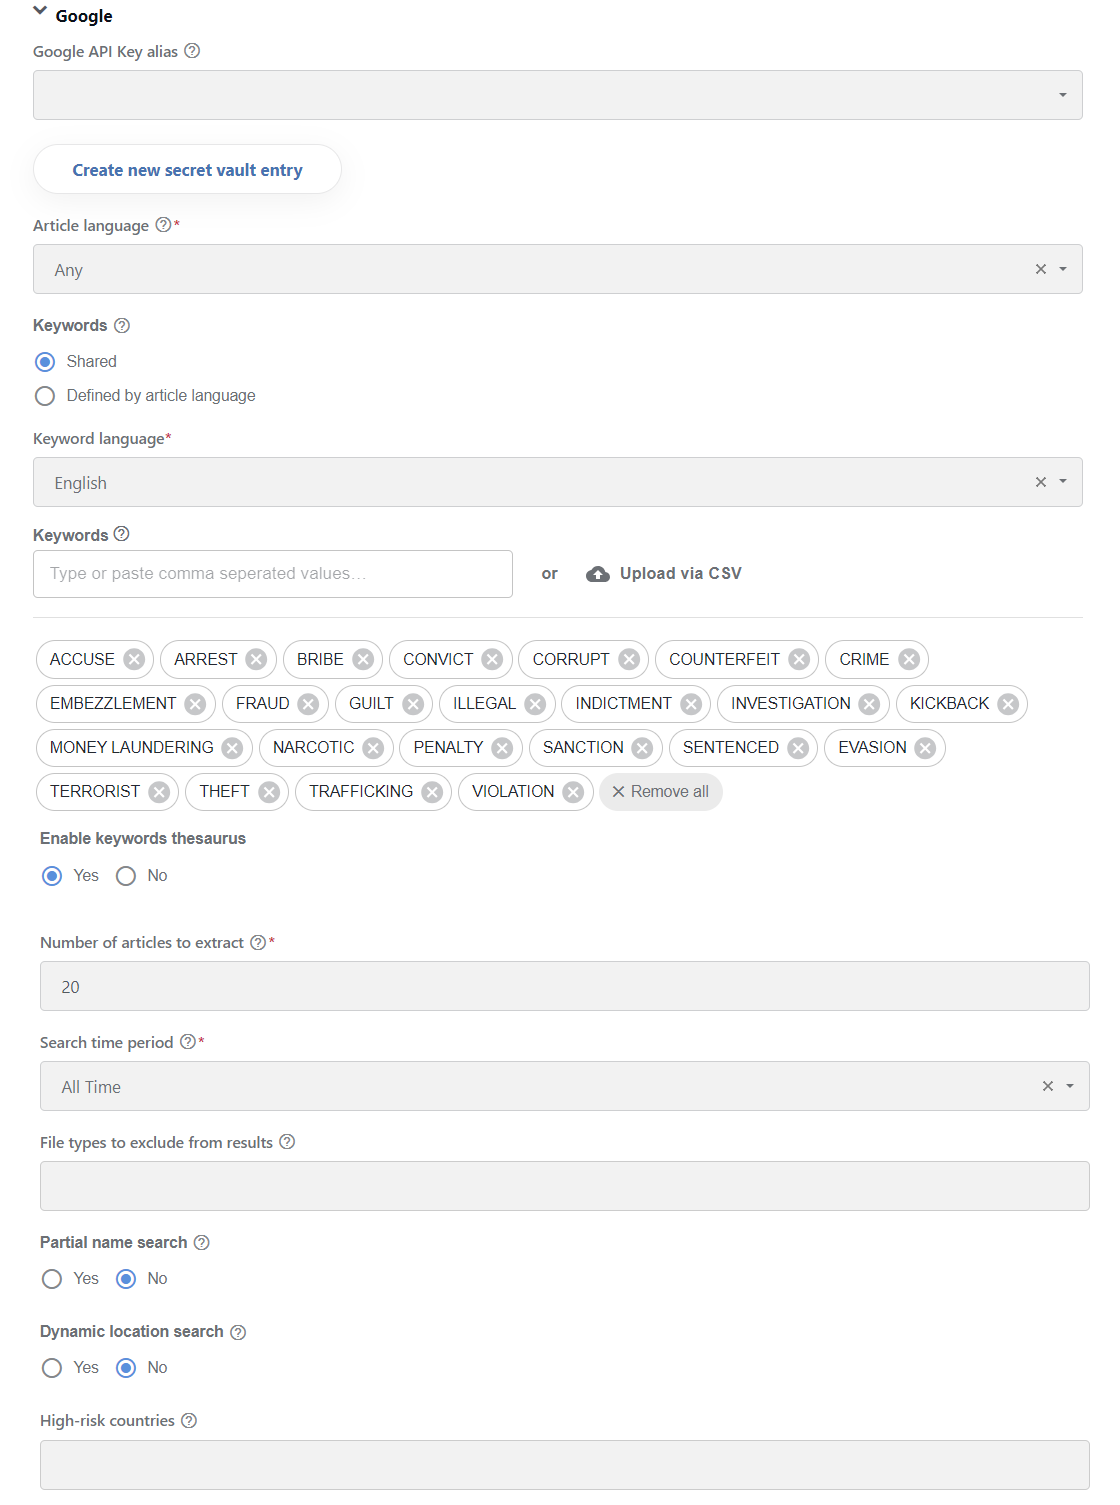Show help for Dynamic location search

[x=238, y=1332]
